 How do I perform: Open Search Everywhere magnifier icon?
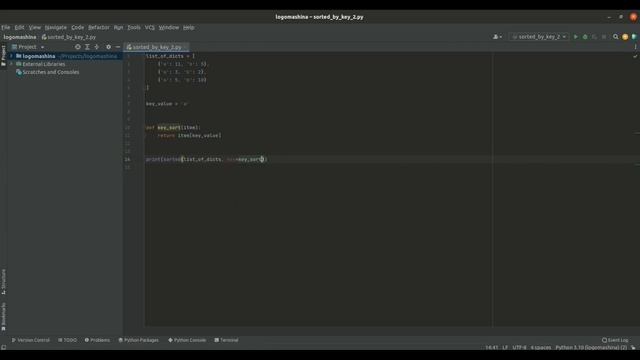616,37
